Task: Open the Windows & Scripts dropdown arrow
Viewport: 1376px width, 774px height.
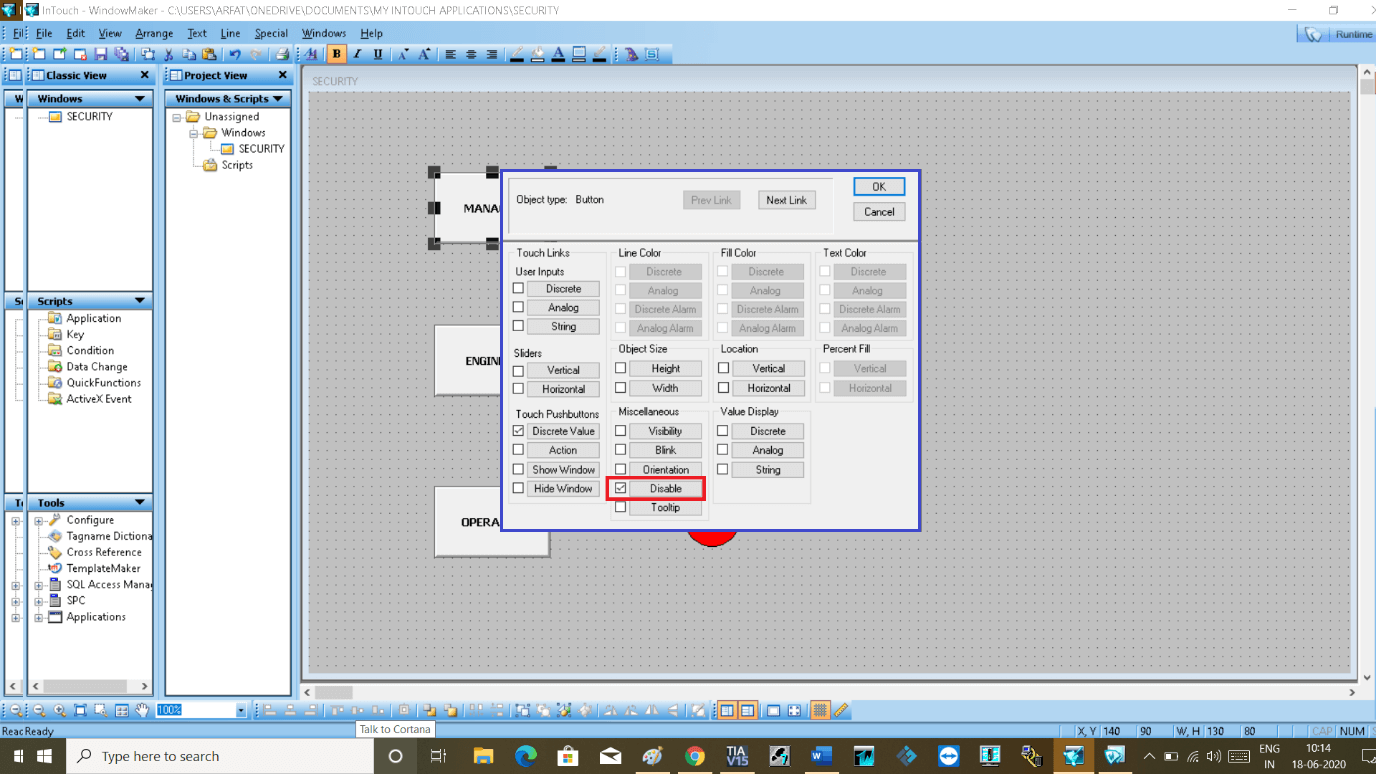Action: tap(278, 99)
